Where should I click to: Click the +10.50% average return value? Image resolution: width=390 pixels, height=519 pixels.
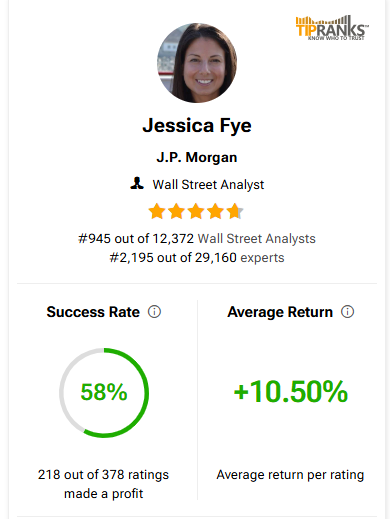[x=291, y=391]
